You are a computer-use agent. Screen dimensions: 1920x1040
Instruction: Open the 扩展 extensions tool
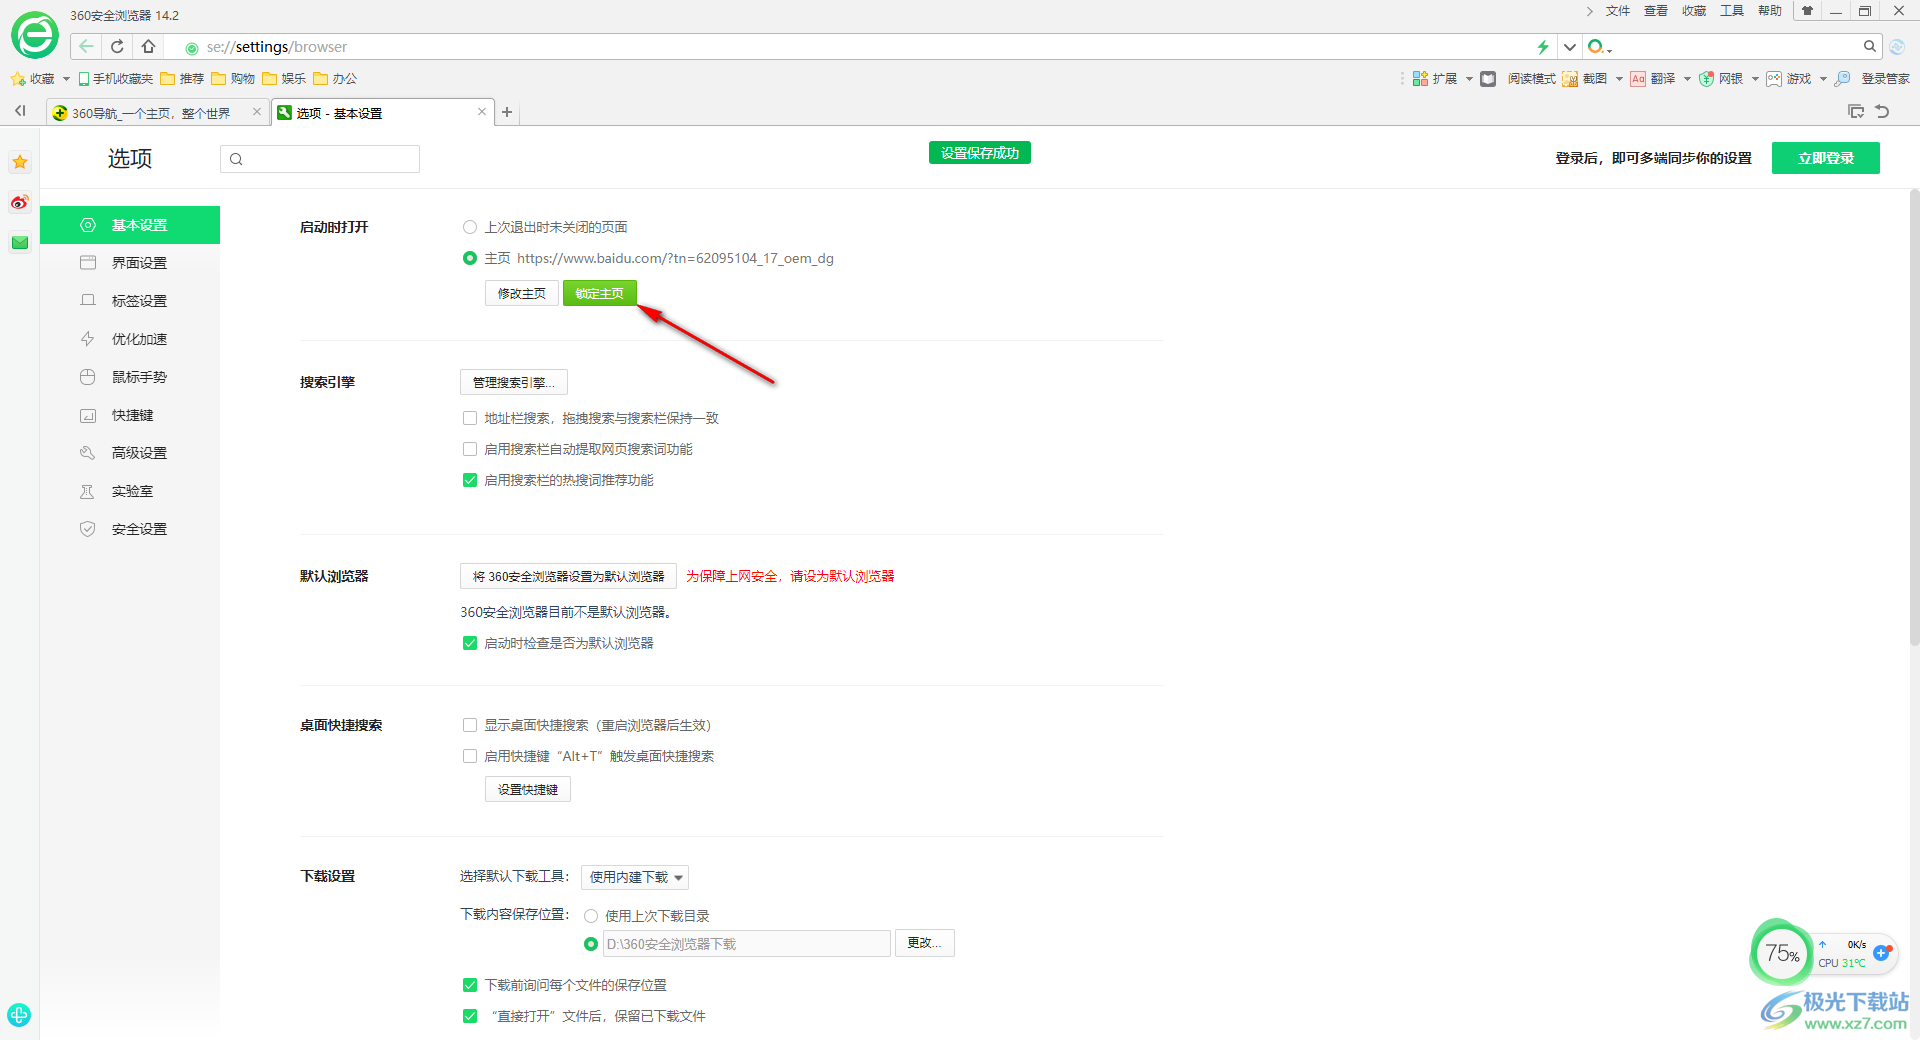pyautogui.click(x=1434, y=78)
